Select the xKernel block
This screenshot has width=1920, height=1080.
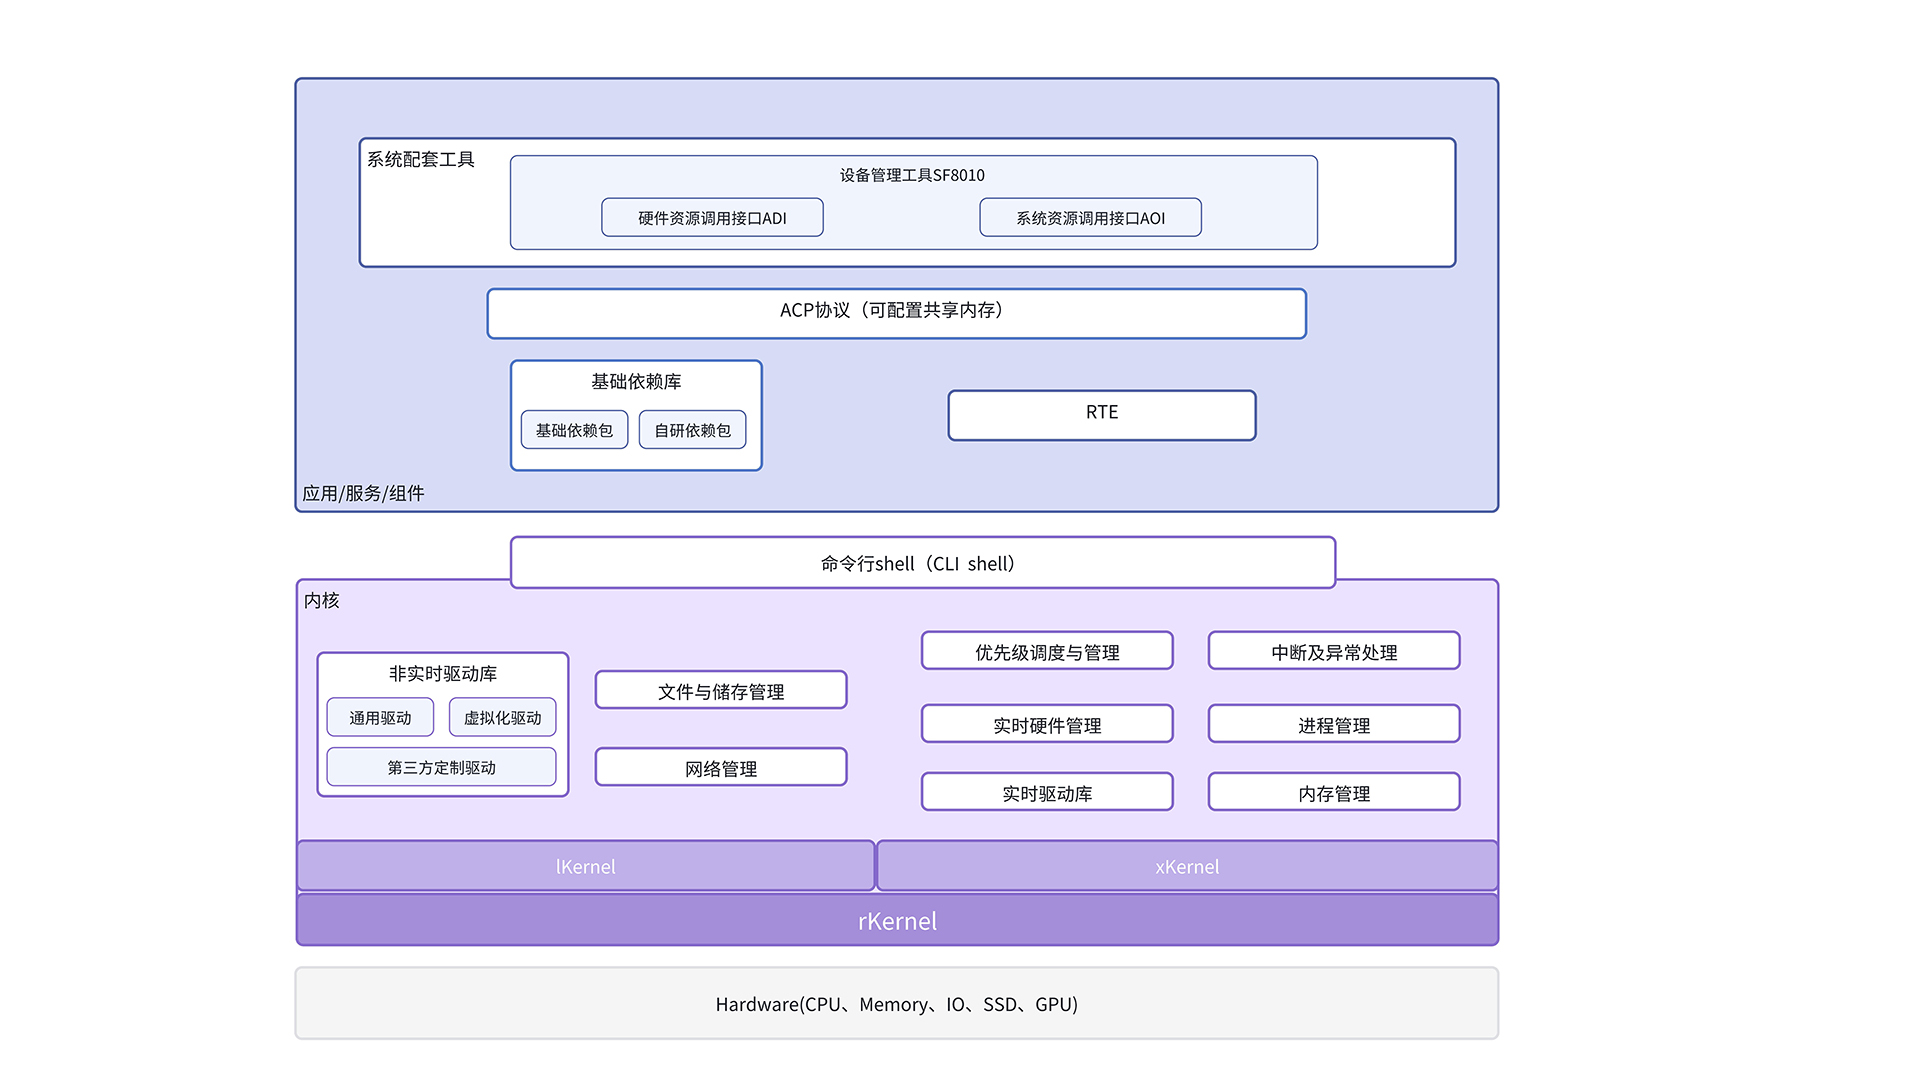point(1187,866)
